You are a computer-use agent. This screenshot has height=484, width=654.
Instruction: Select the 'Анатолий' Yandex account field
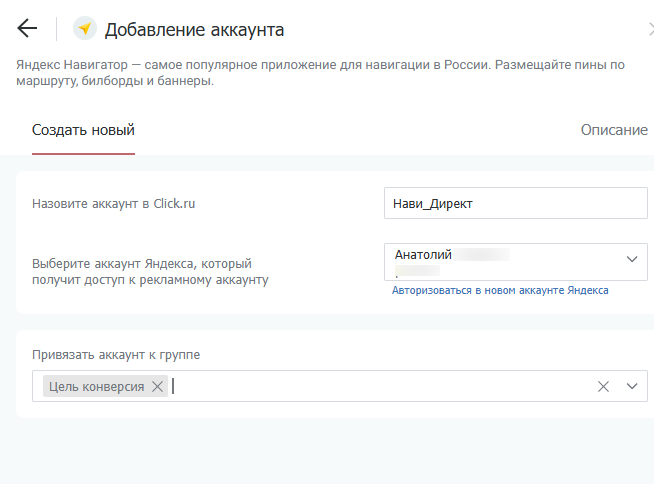516,262
